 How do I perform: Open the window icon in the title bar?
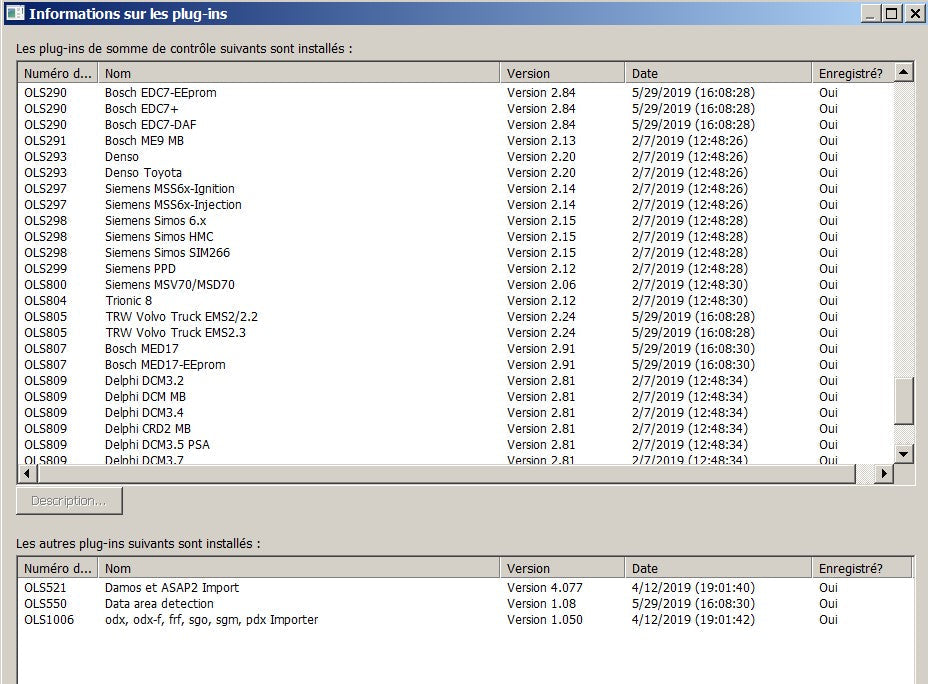pyautogui.click(x=15, y=13)
